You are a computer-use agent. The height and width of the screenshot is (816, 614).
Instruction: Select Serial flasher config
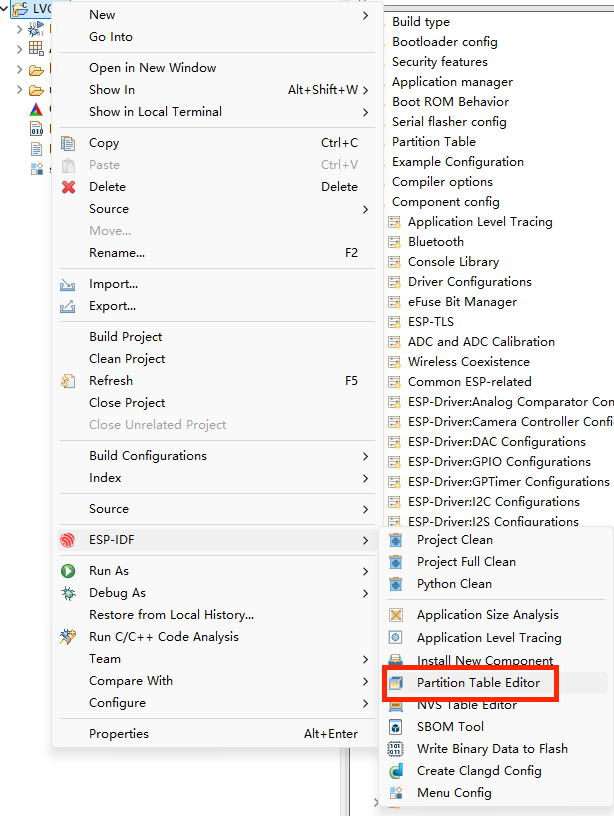pos(449,122)
